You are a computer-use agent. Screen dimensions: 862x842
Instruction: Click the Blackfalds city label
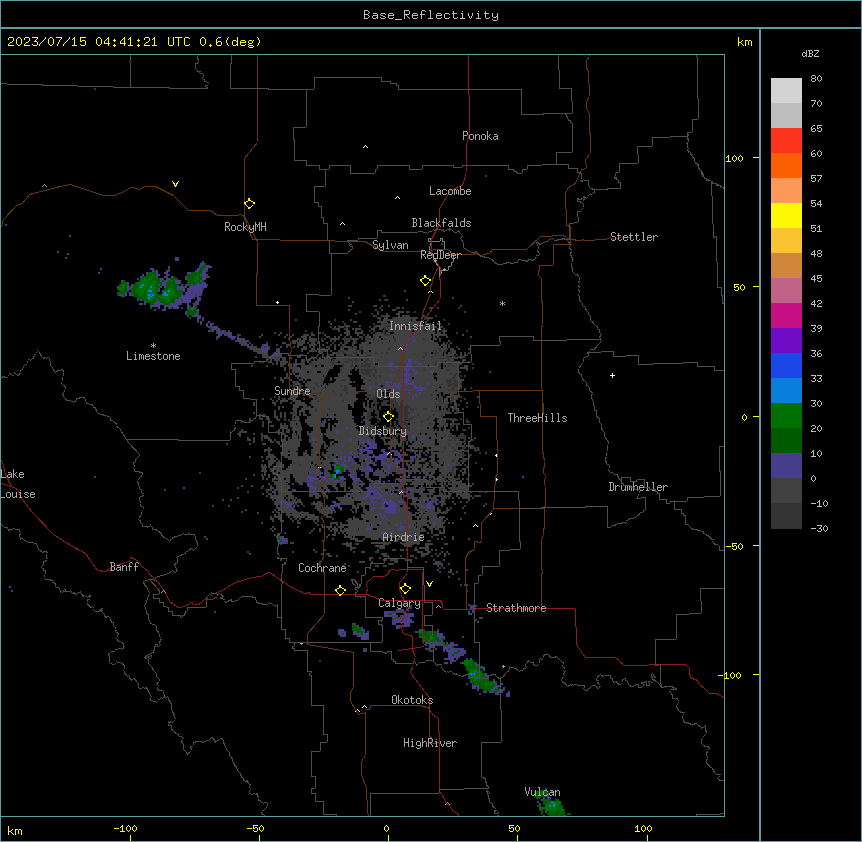[x=441, y=223]
